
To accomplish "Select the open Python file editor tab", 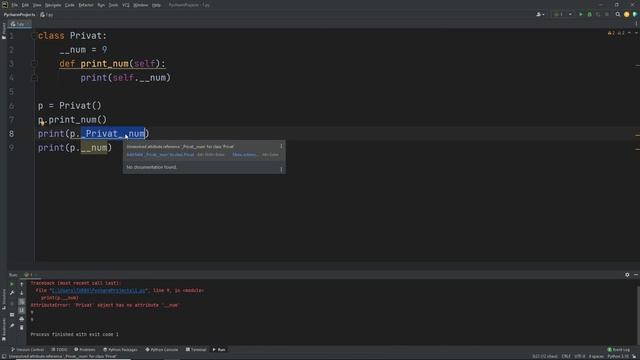I will point(19,24).
